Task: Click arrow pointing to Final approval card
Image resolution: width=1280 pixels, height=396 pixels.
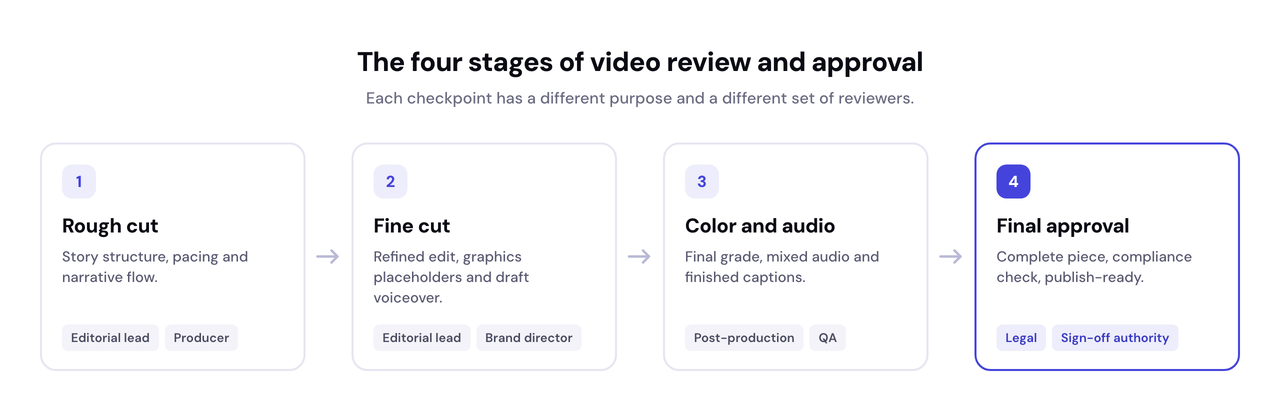Action: pos(951,257)
